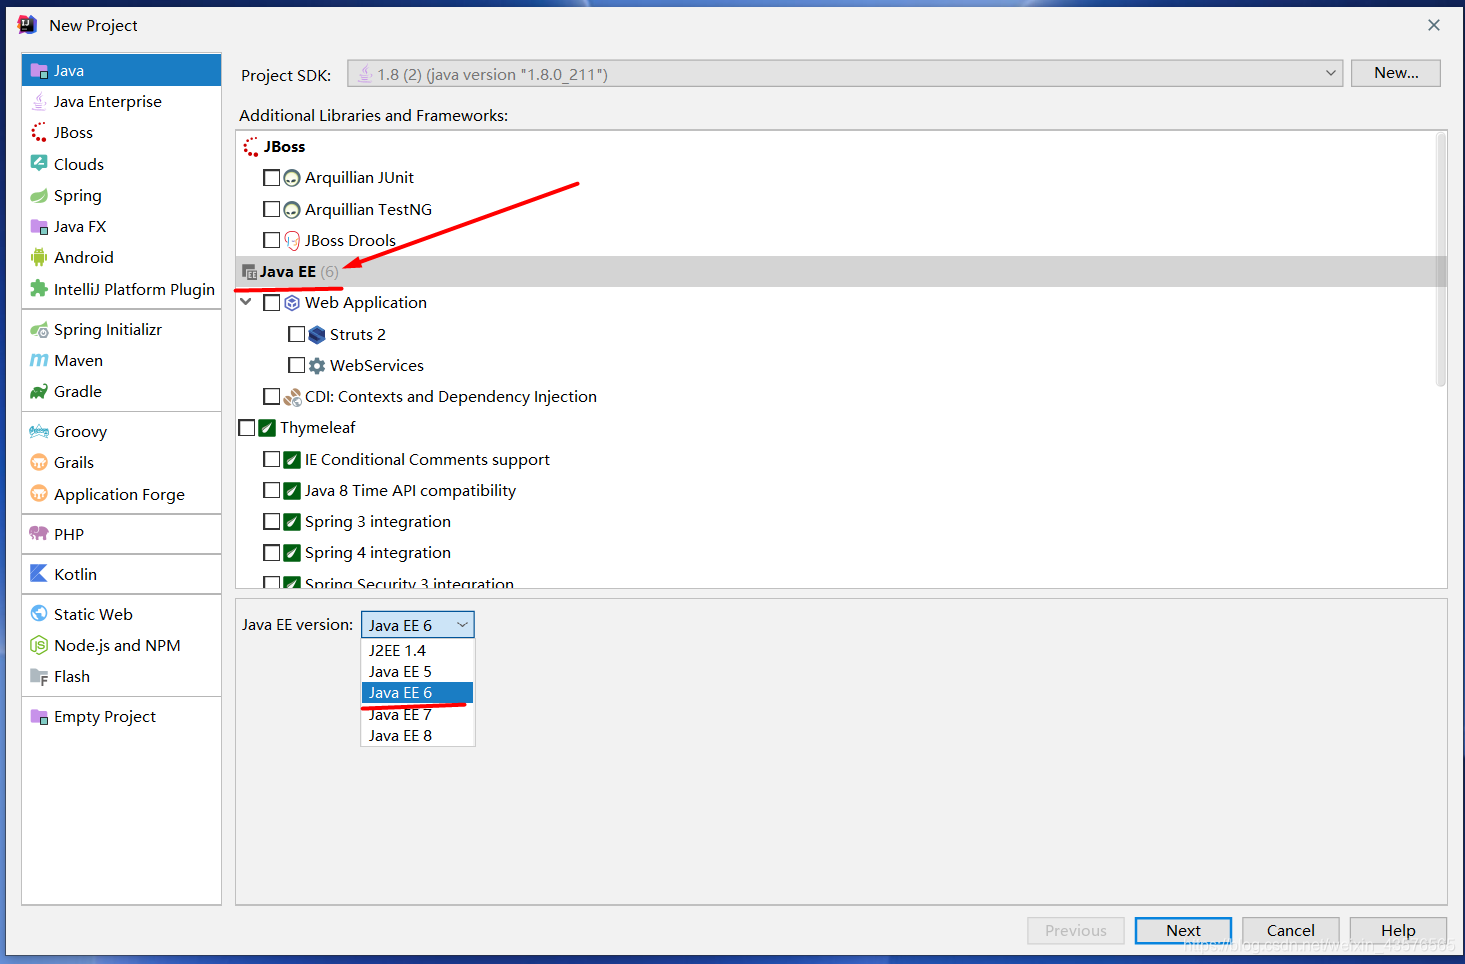The width and height of the screenshot is (1465, 964).
Task: Click the Web Application framework icon
Action: [x=292, y=303]
